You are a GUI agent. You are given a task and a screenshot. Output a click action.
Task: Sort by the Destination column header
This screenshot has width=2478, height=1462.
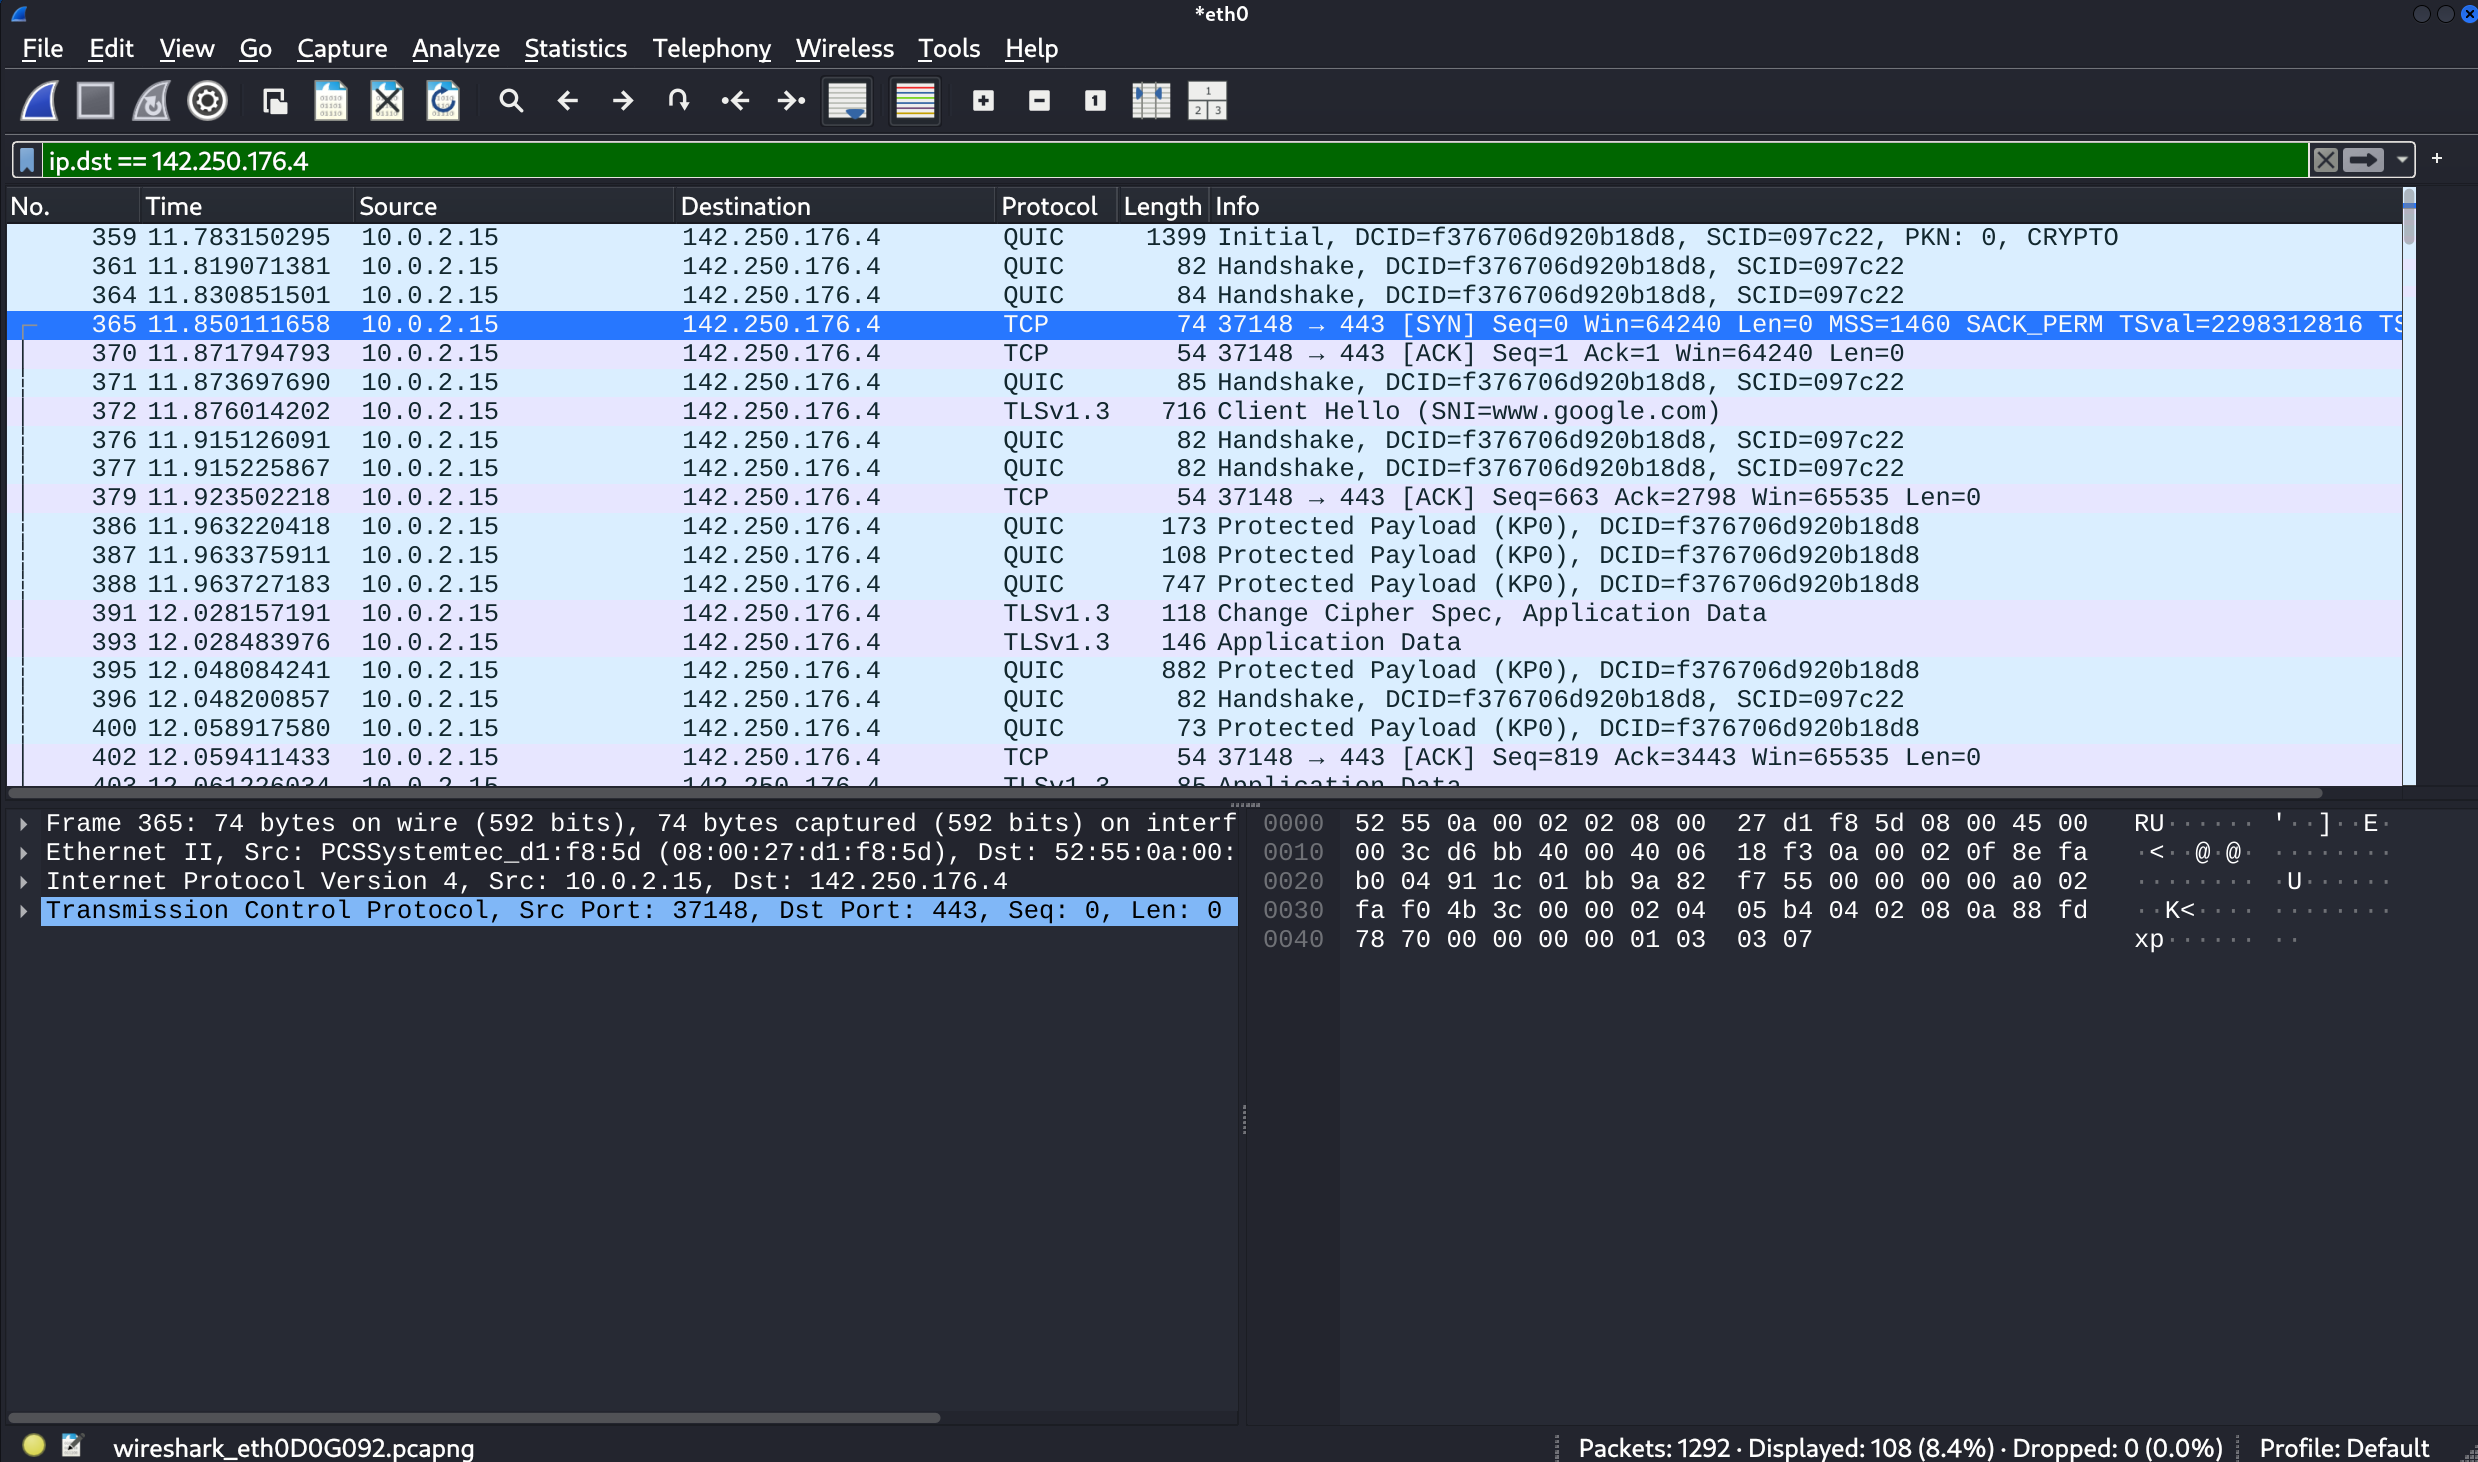point(834,206)
